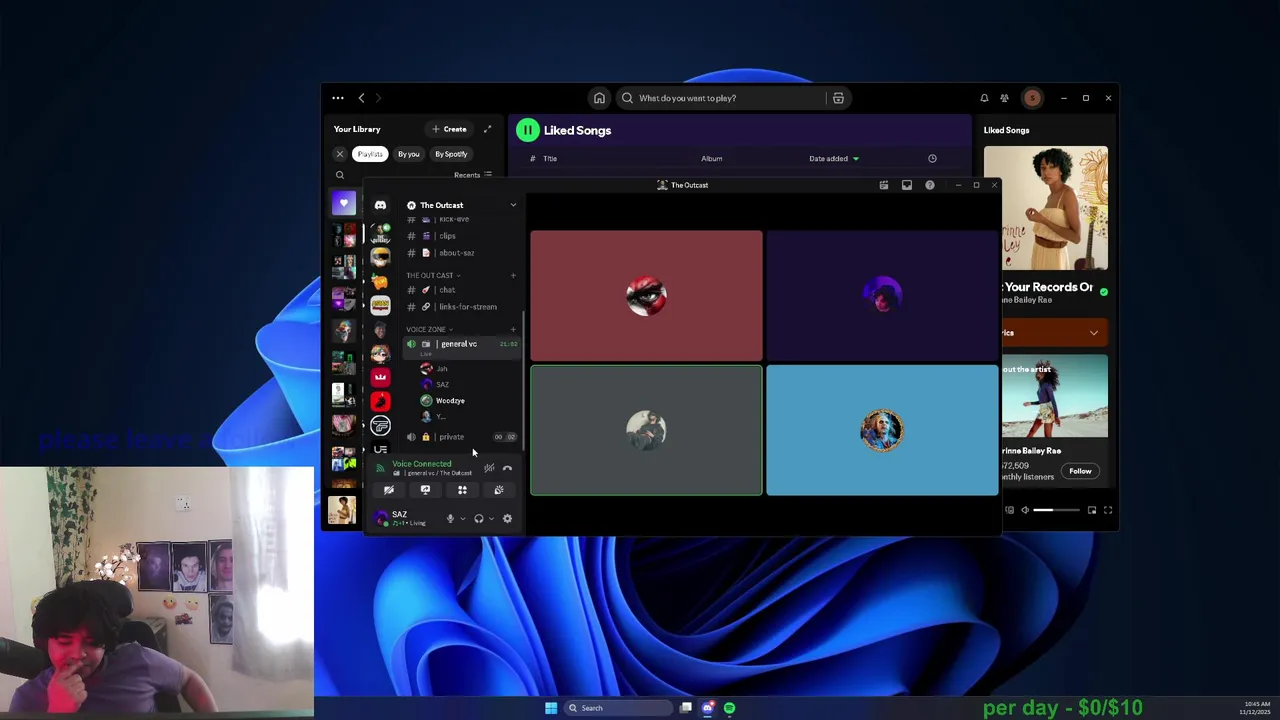Create channel in VOICE ZONE category
1280x720 pixels.
(x=513, y=329)
